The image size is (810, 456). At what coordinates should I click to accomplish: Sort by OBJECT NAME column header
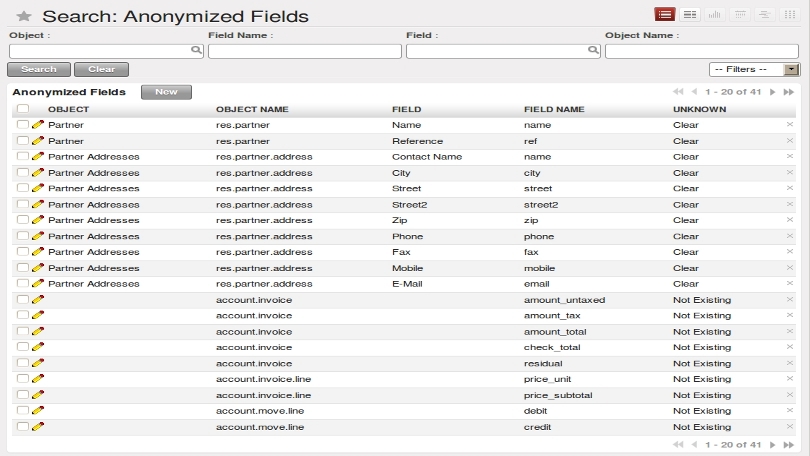(252, 109)
